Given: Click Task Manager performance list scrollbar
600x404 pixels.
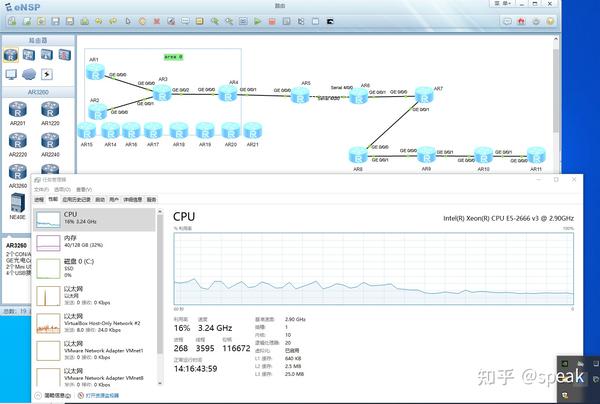Looking at the screenshot, I should [x=160, y=283].
